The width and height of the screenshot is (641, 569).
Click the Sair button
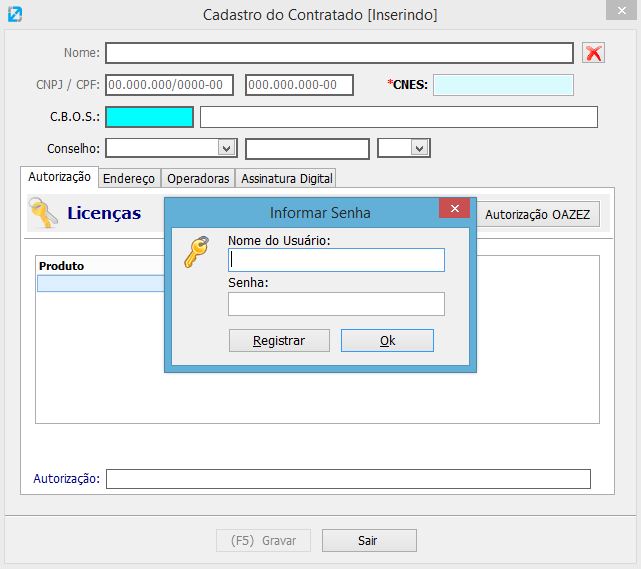tap(369, 540)
